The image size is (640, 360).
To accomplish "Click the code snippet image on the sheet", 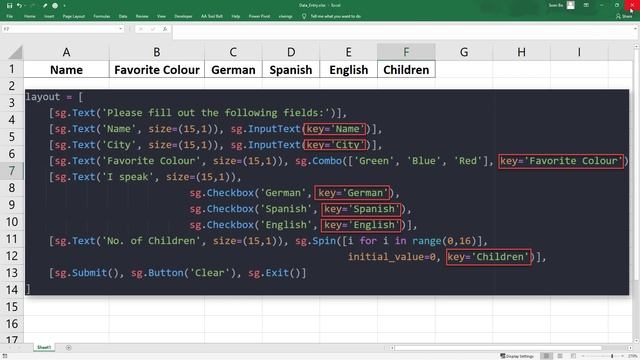I will tap(327, 192).
